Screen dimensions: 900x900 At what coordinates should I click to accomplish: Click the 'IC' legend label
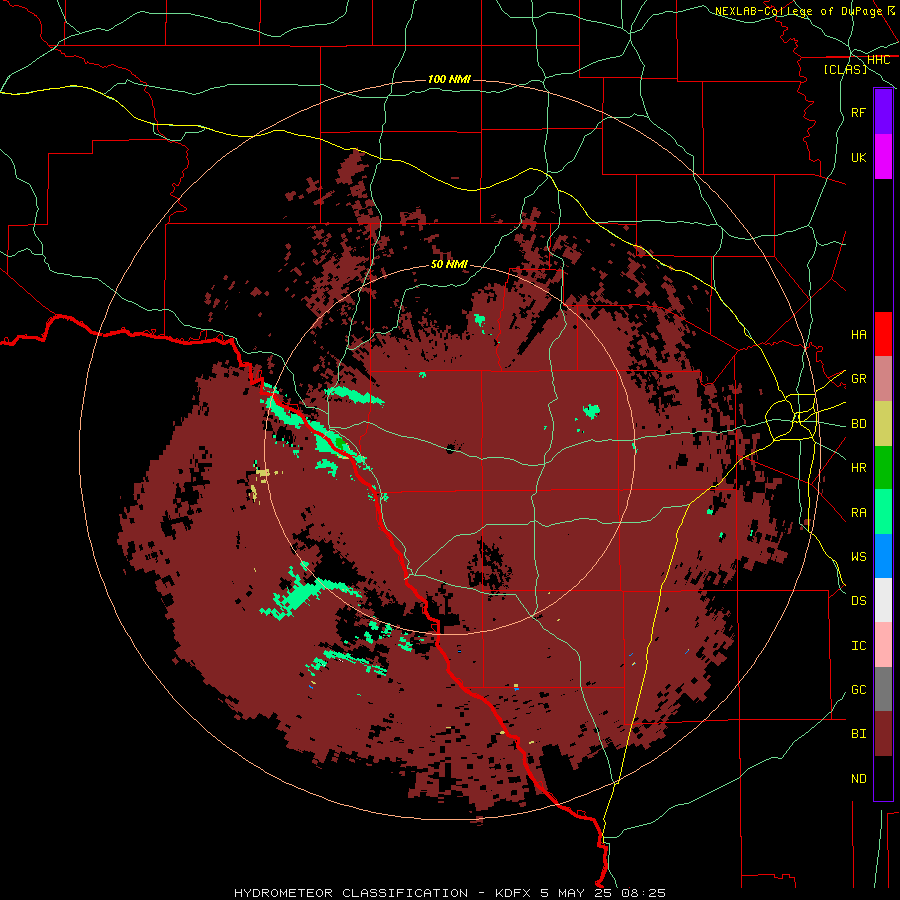click(858, 646)
